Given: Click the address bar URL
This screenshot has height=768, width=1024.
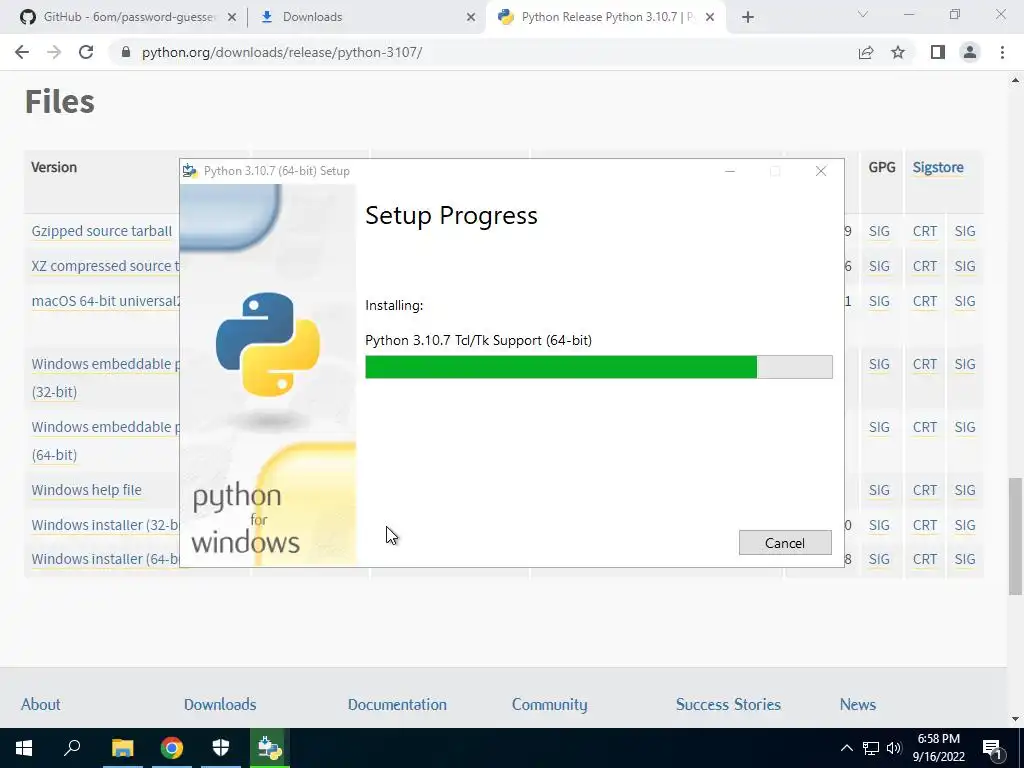Looking at the screenshot, I should (281, 52).
